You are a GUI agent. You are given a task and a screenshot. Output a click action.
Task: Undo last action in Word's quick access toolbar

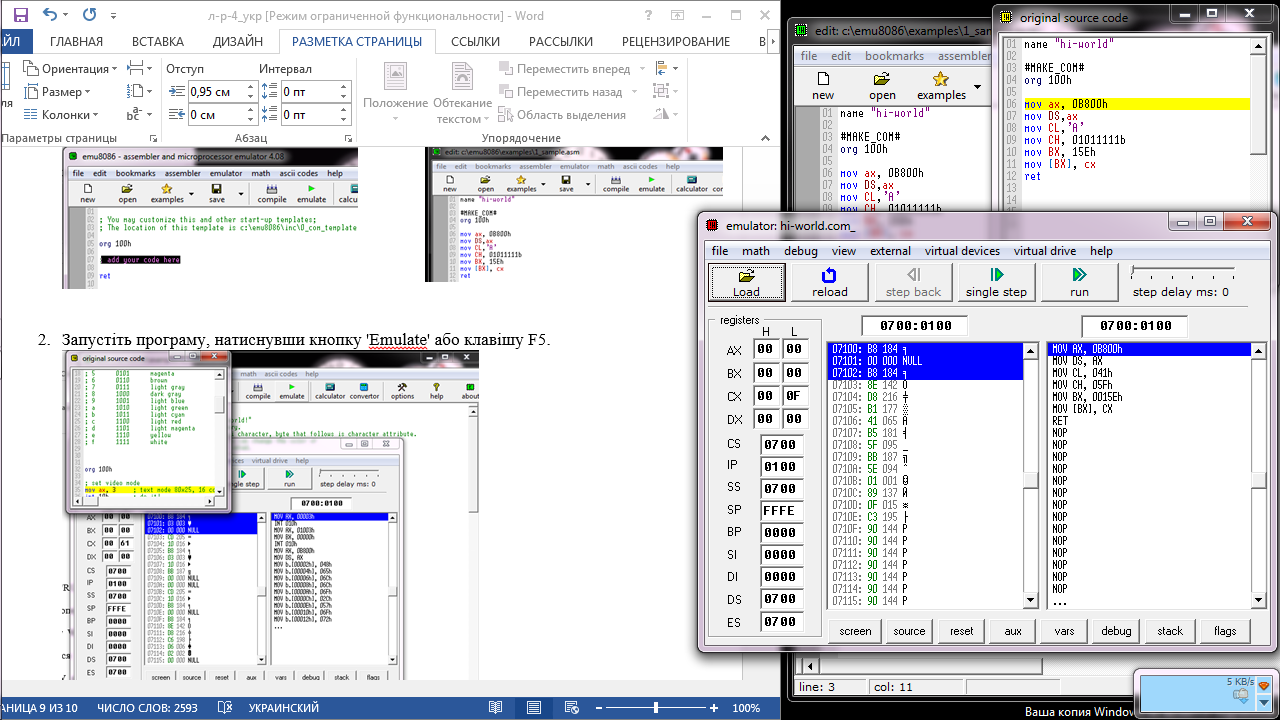point(51,15)
